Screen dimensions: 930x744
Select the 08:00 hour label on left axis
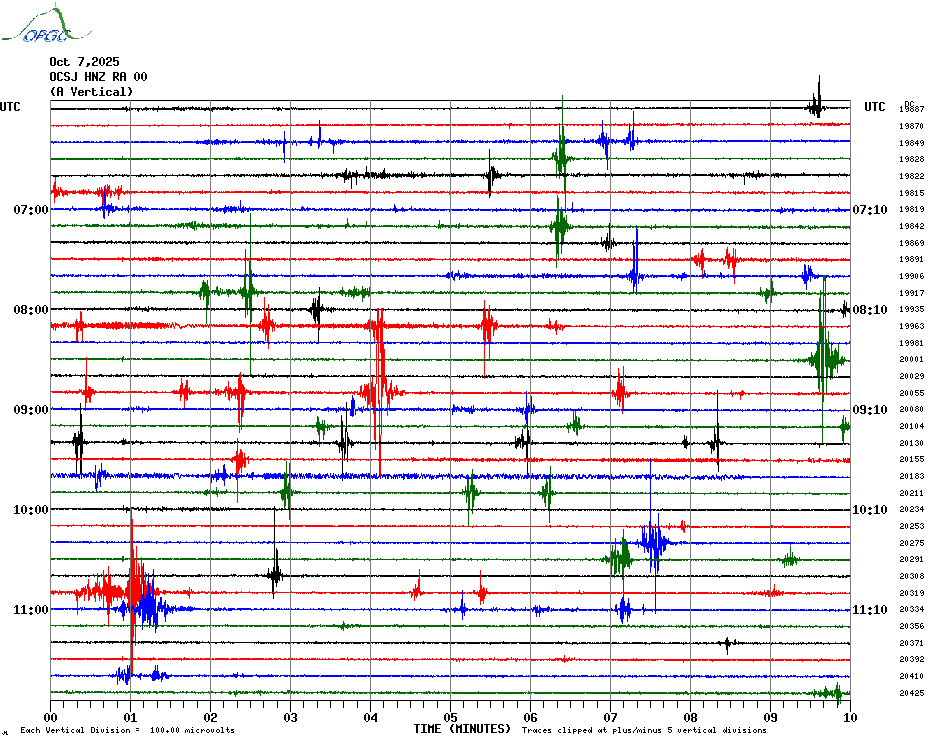(31, 310)
